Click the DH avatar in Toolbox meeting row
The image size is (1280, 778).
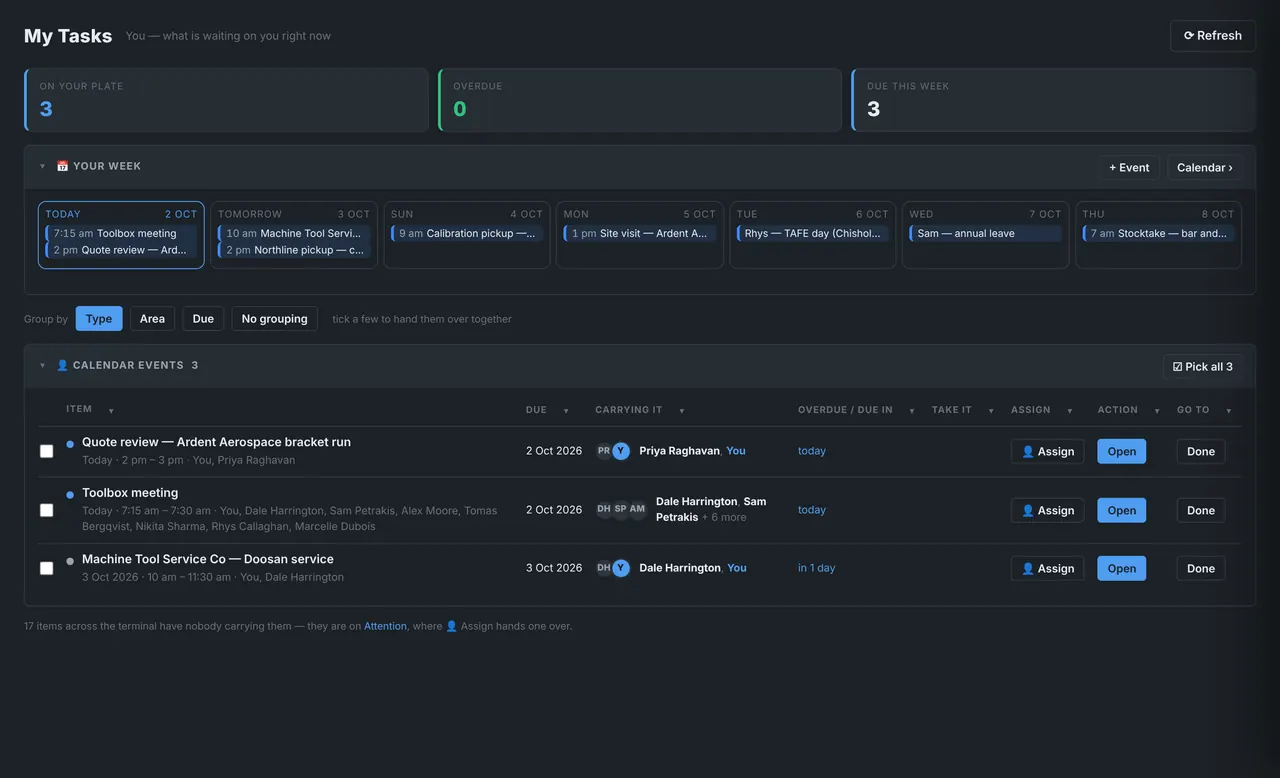click(604, 509)
